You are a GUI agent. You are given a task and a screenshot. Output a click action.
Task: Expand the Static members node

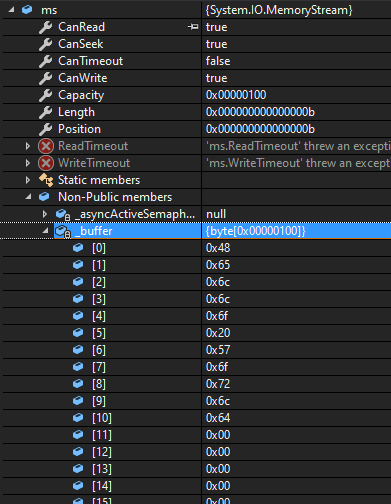coord(28,180)
